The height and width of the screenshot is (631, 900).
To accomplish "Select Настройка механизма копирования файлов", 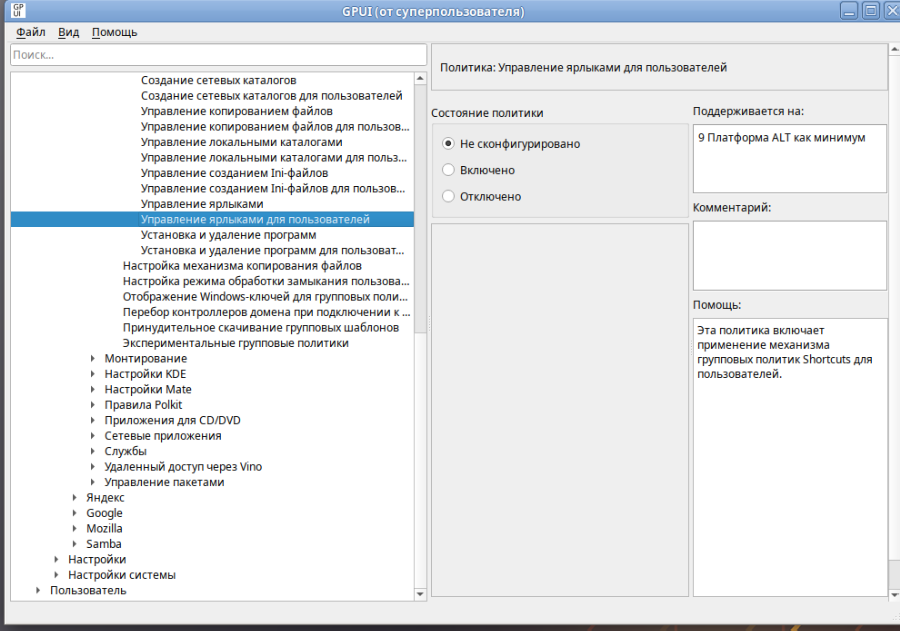I will (x=242, y=266).
